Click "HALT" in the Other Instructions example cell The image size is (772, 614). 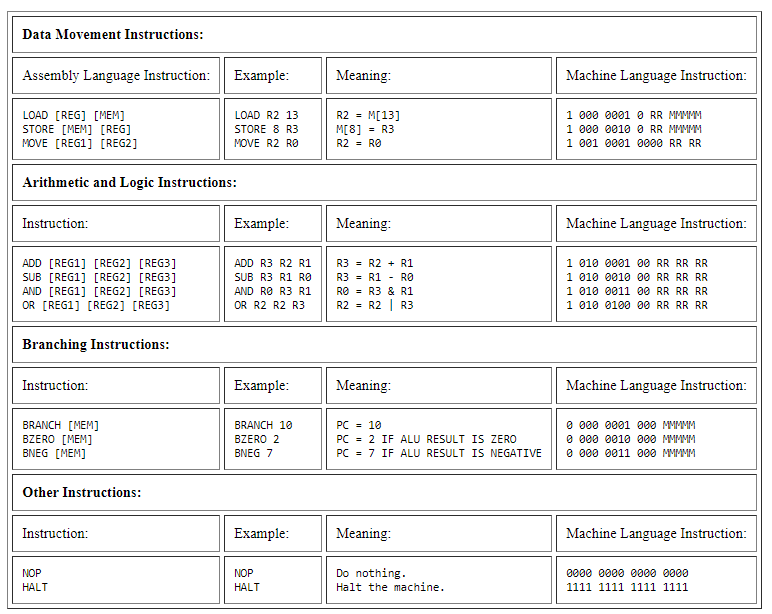tap(247, 587)
